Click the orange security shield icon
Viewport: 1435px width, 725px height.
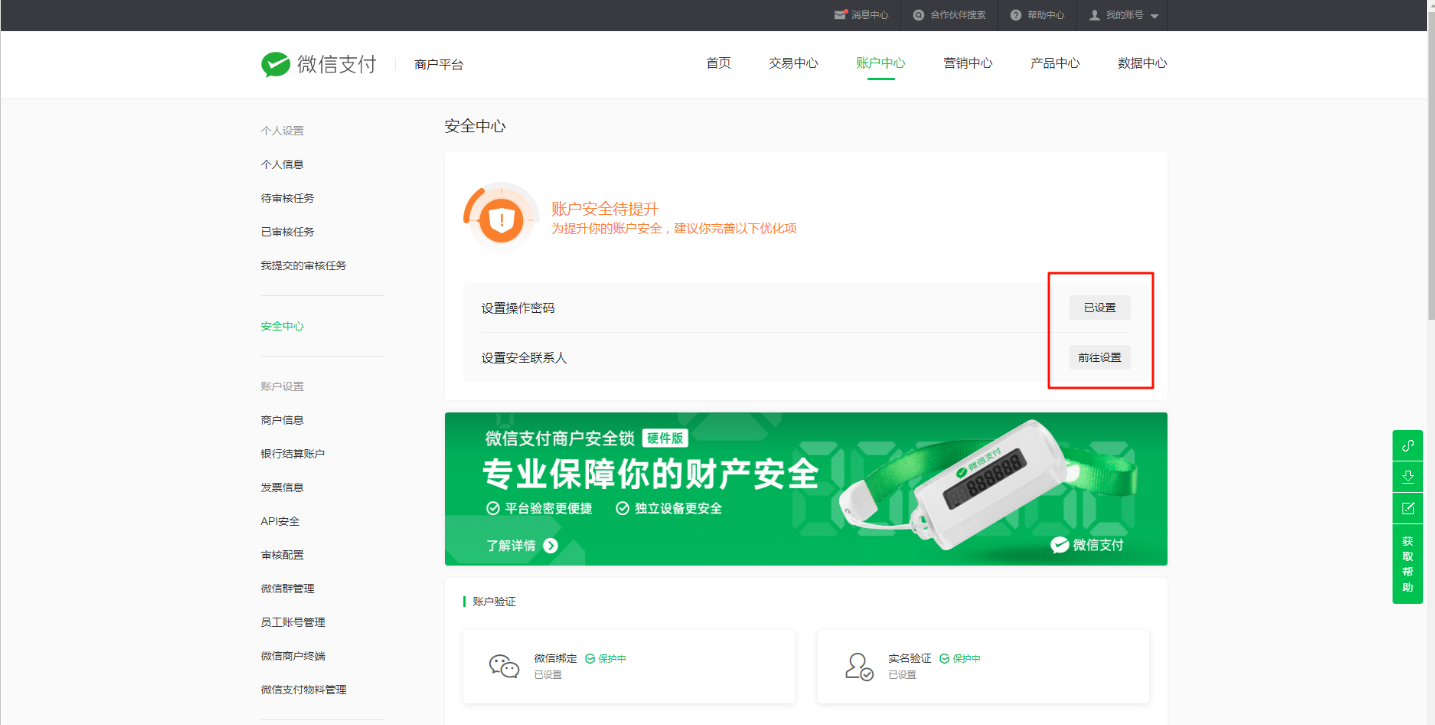click(x=501, y=219)
